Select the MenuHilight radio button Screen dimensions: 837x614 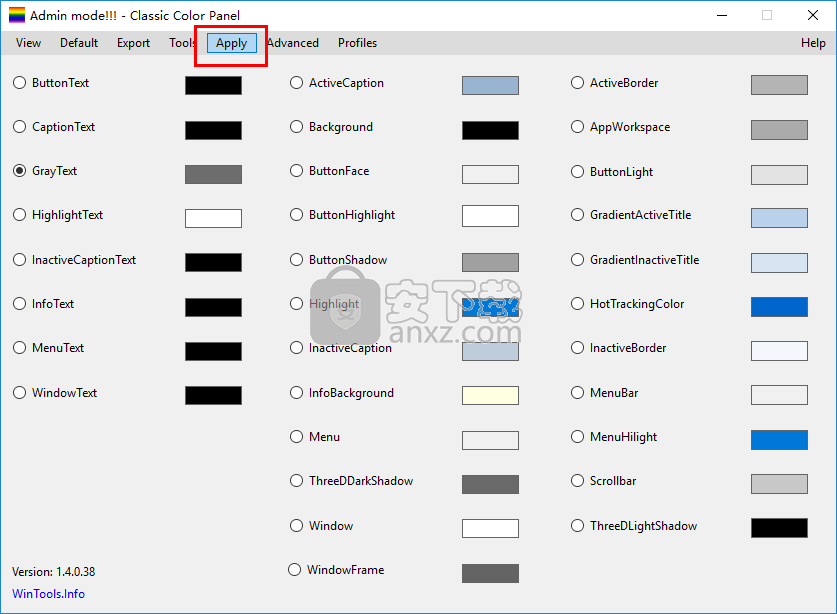click(578, 437)
